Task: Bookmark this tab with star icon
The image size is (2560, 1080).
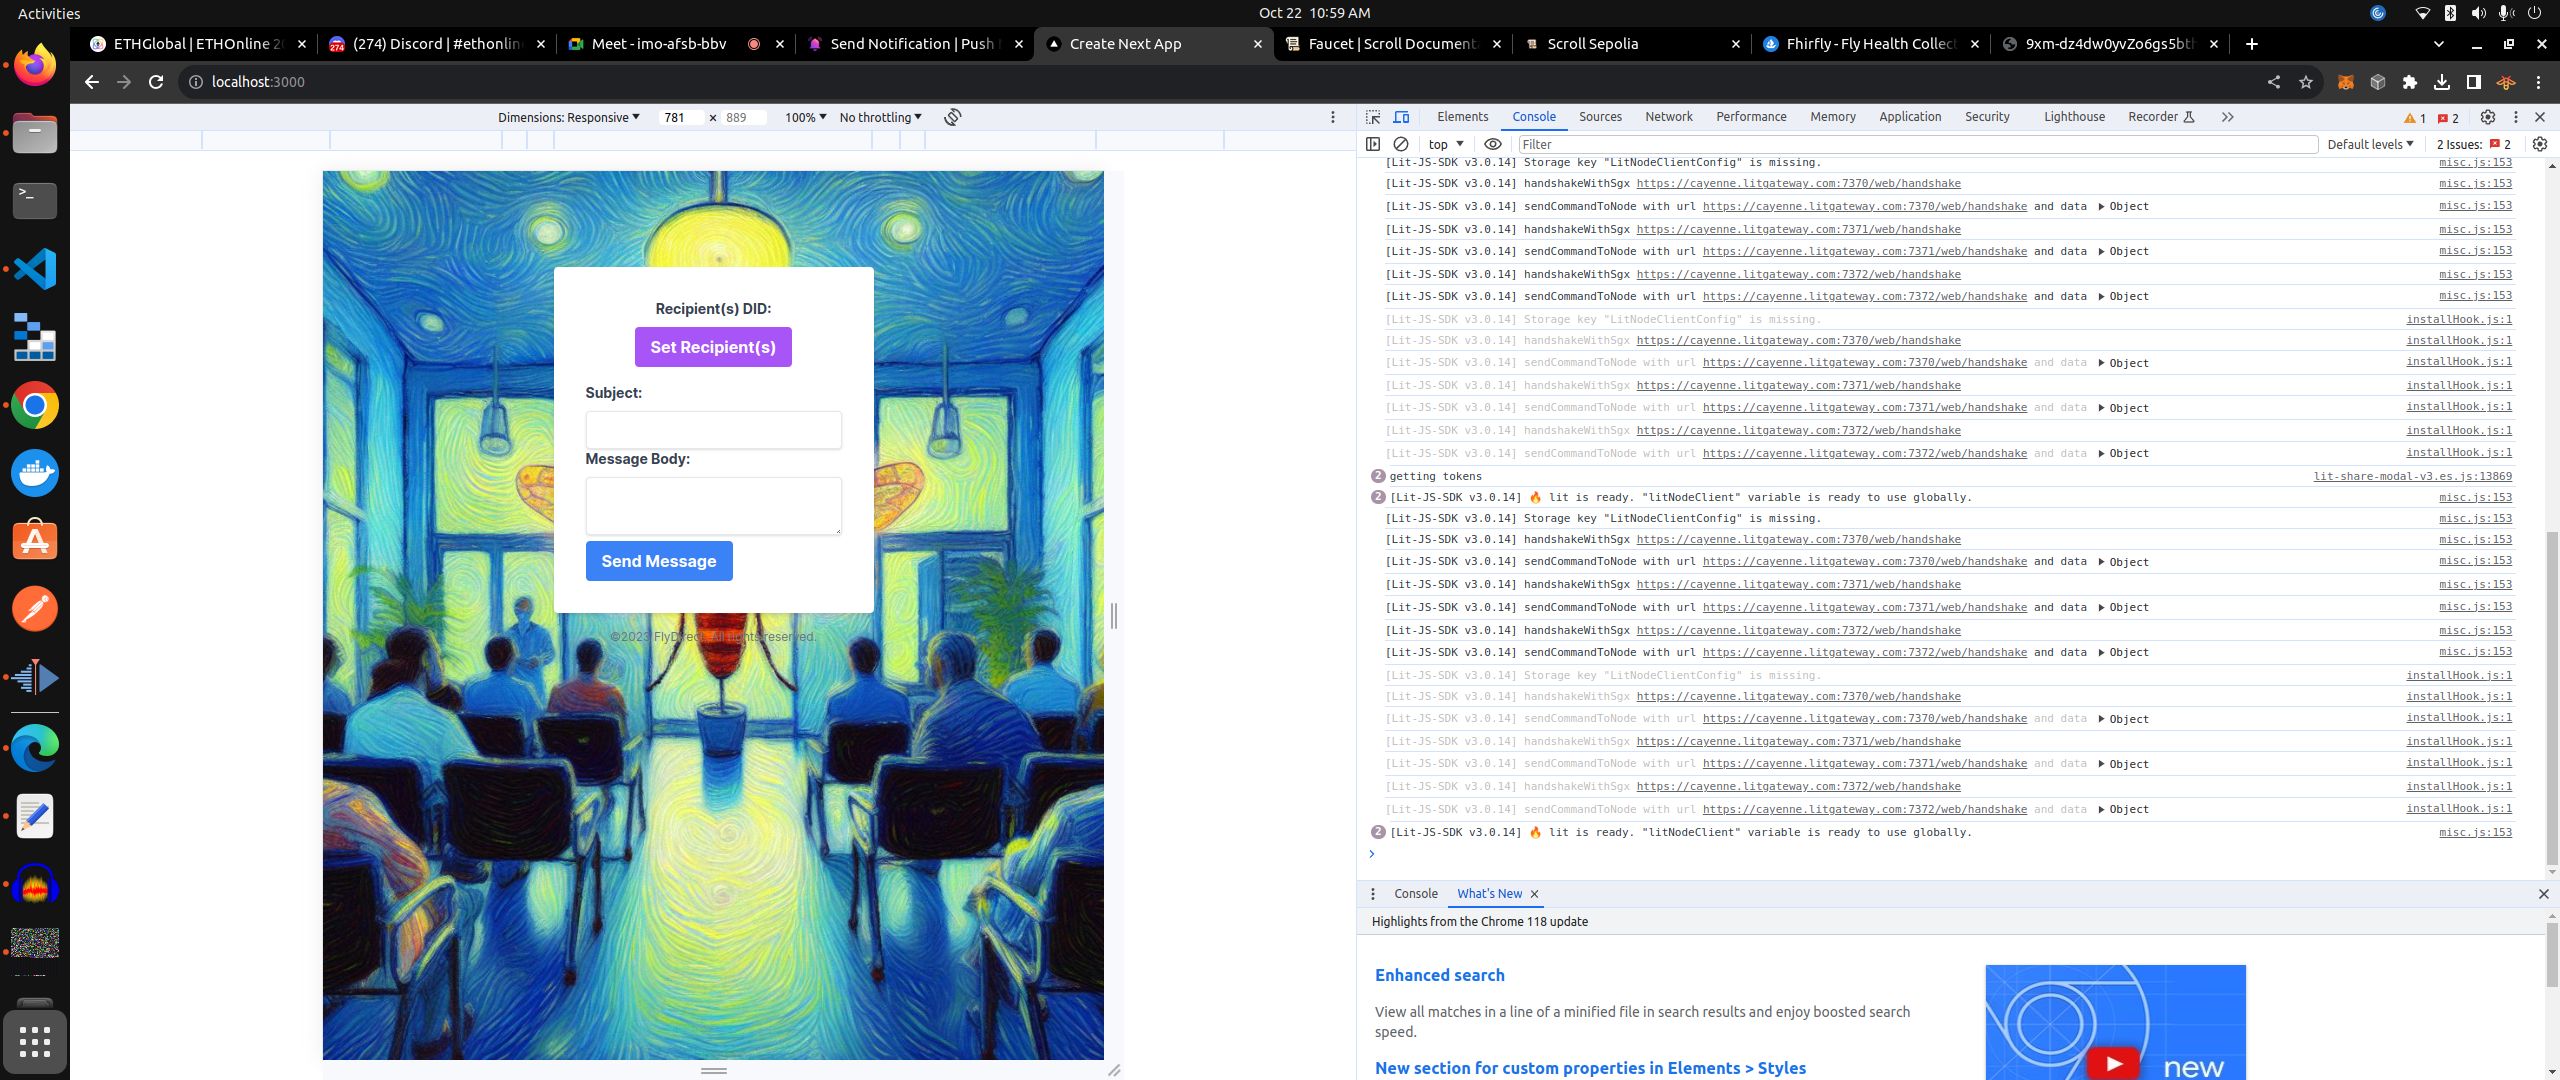Action: point(2305,82)
